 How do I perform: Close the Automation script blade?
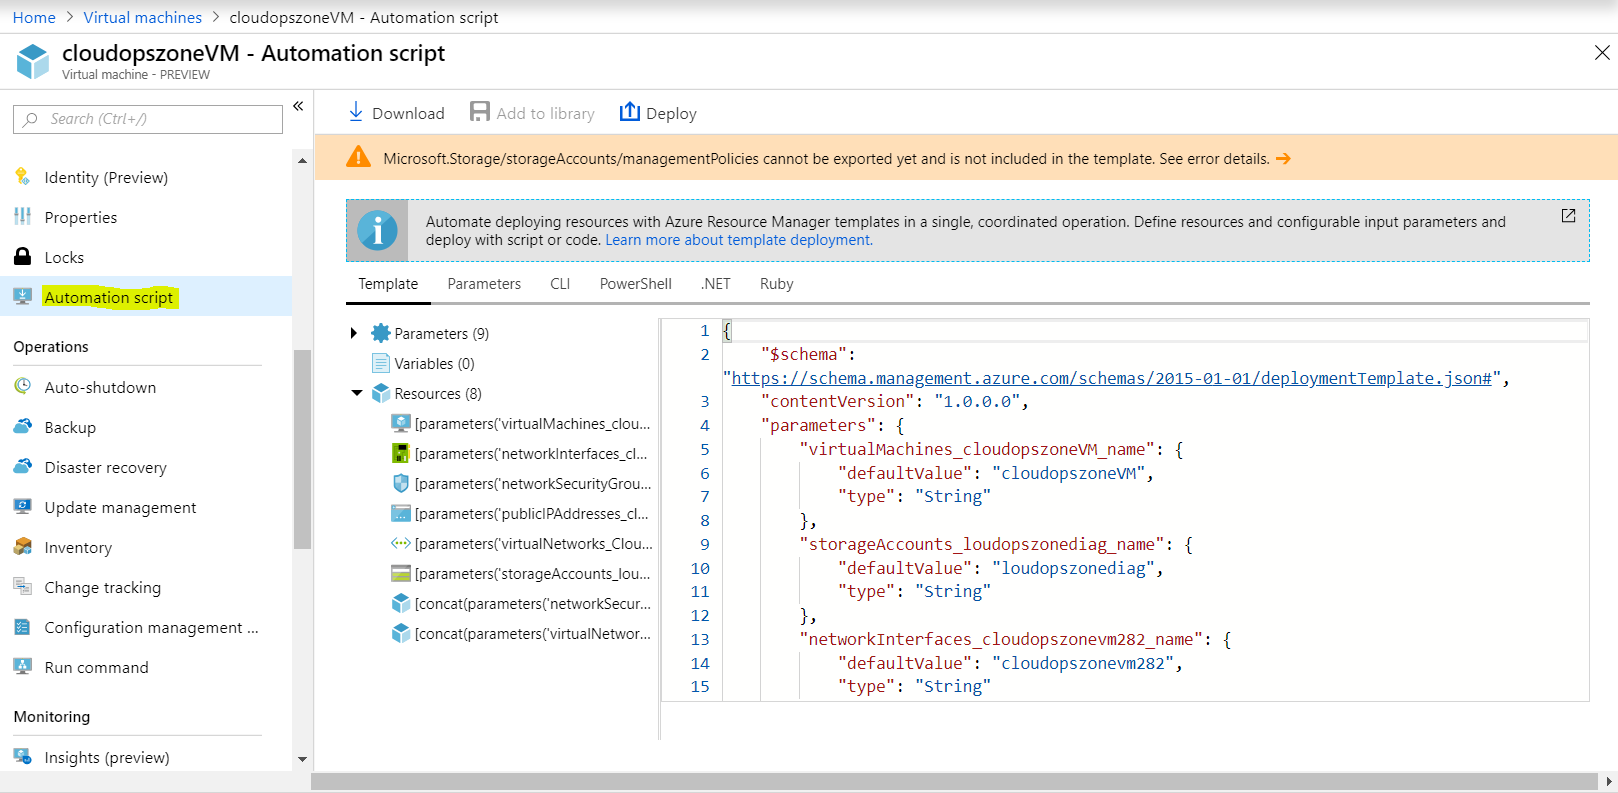pos(1601,52)
